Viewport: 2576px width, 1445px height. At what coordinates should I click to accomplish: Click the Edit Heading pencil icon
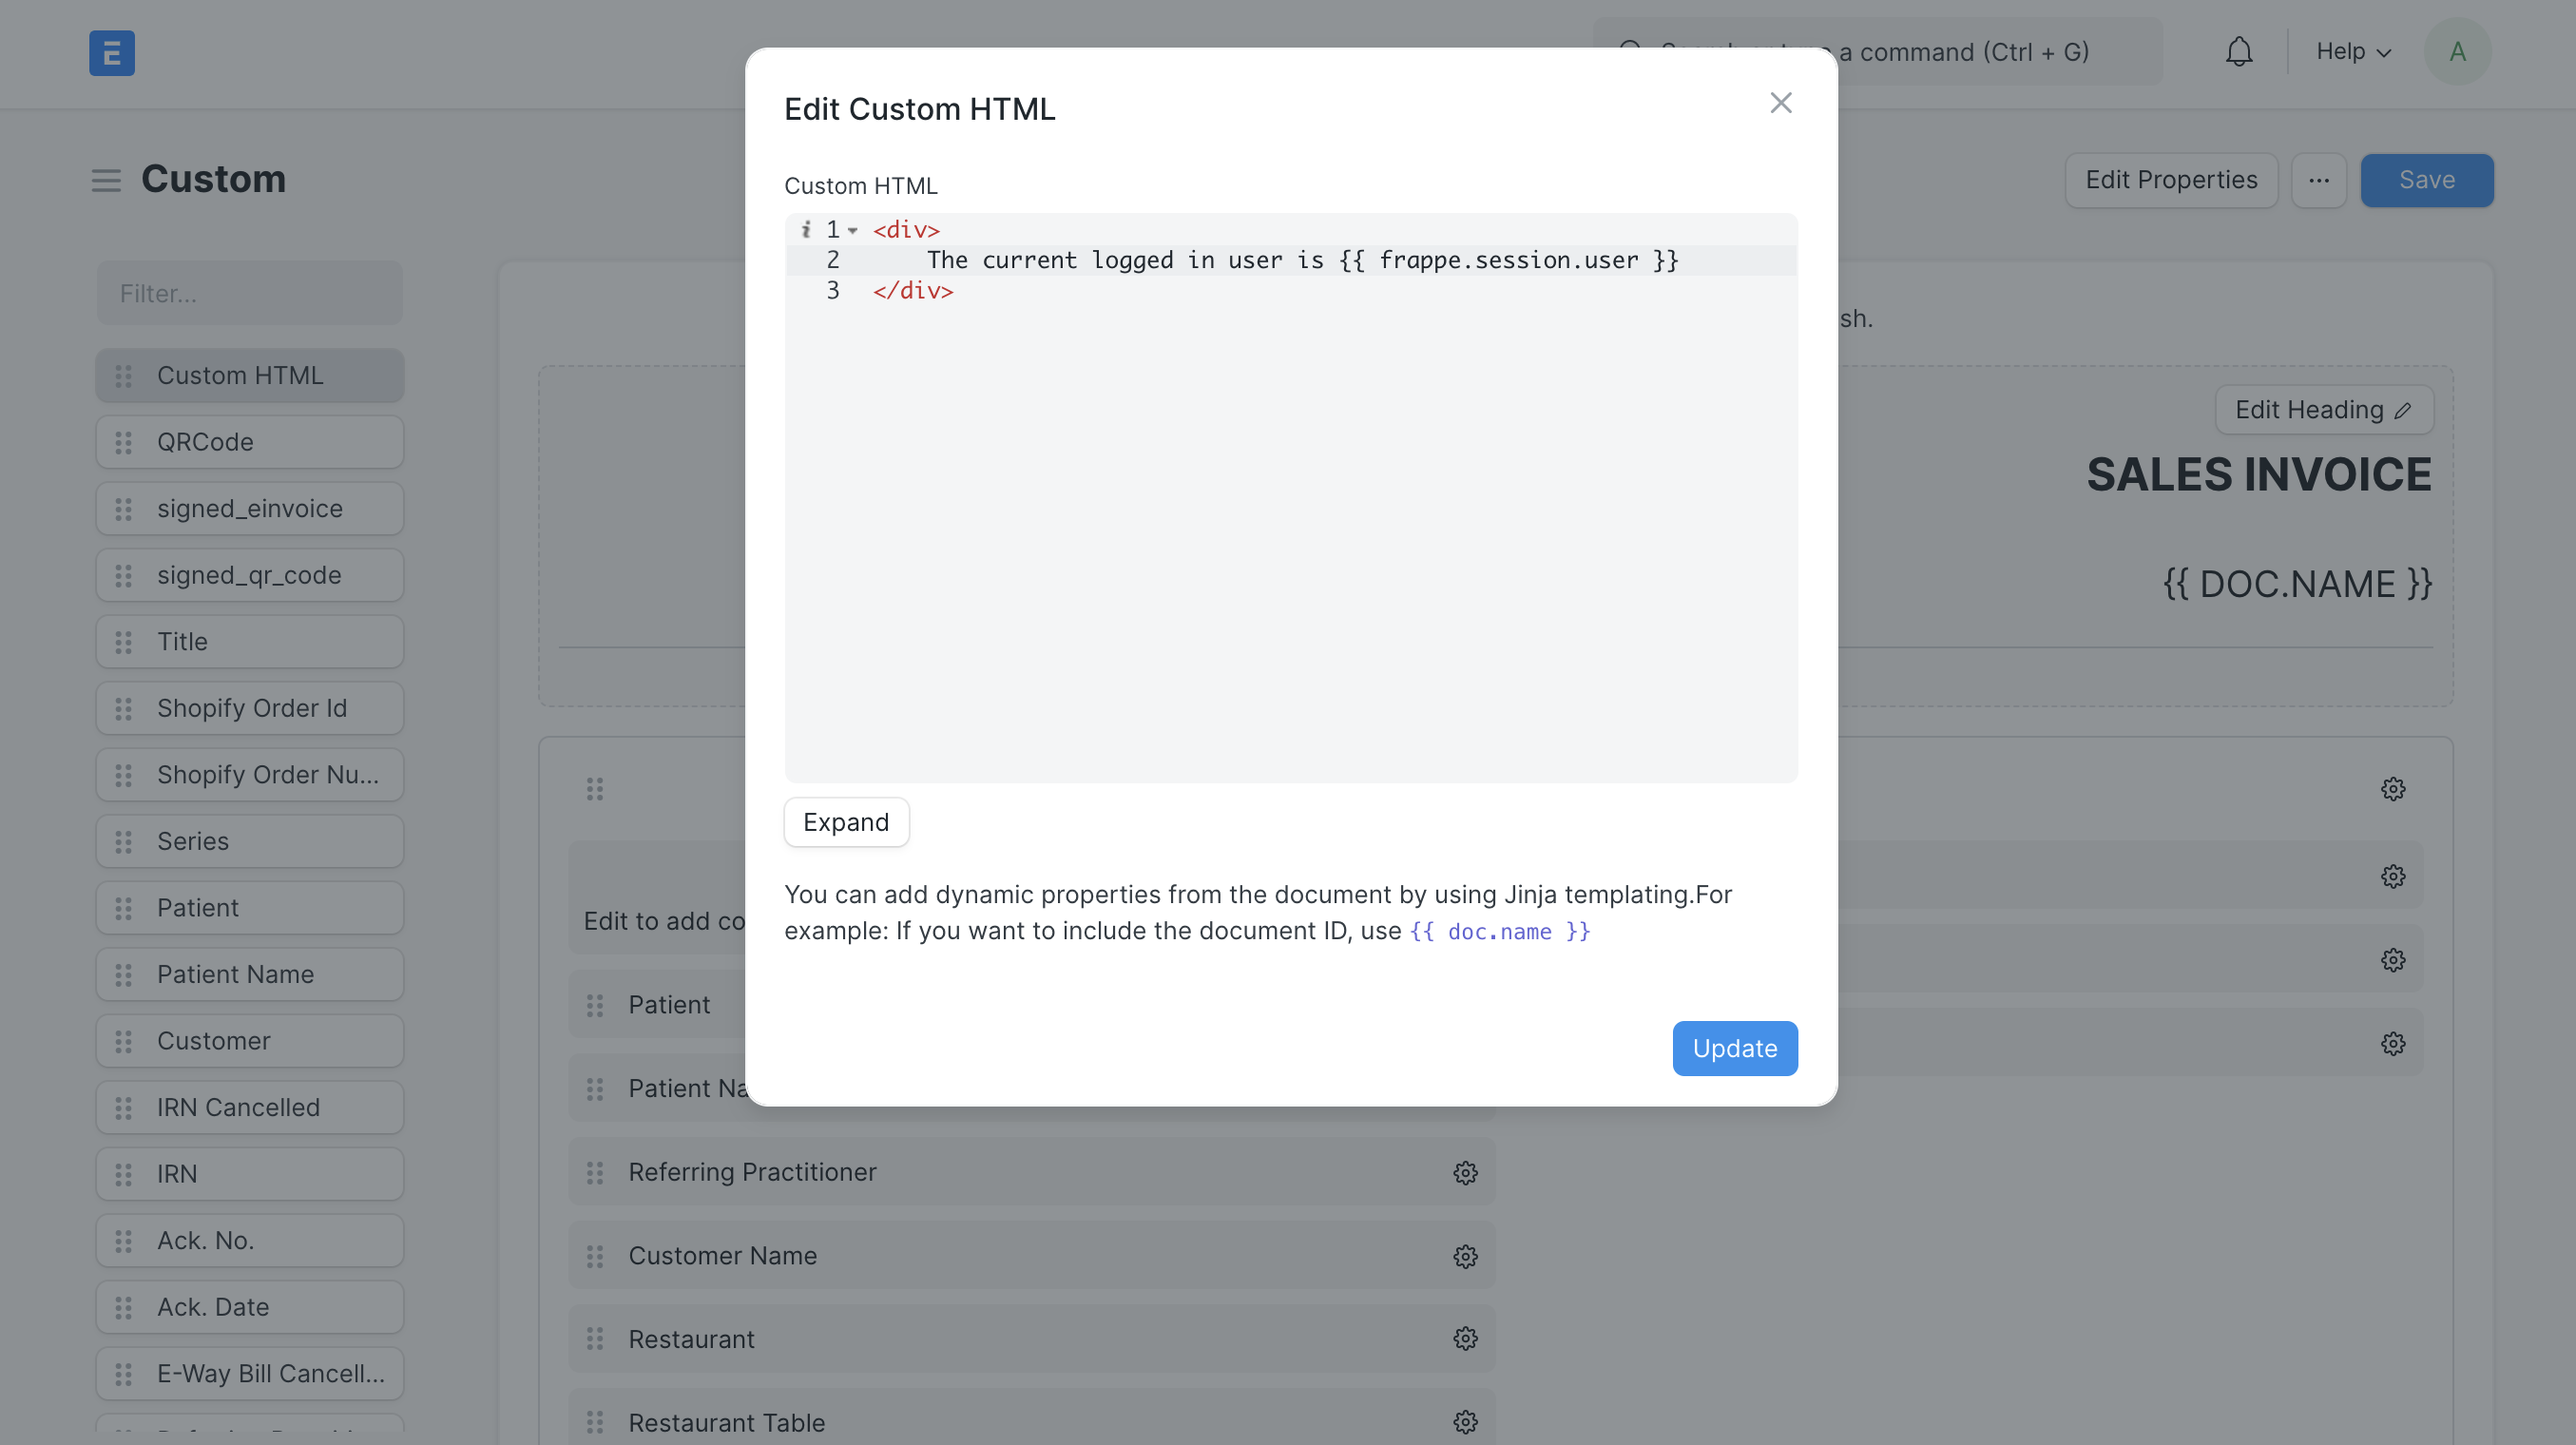coord(2403,409)
